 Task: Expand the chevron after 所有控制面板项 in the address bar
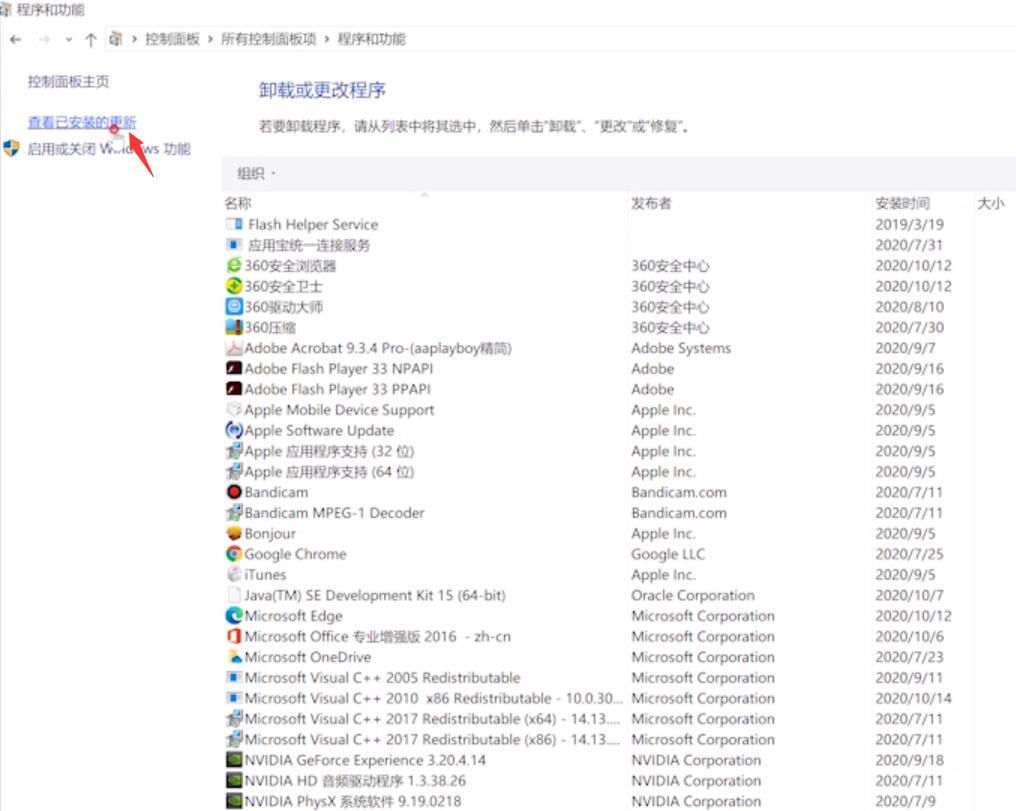tap(327, 40)
